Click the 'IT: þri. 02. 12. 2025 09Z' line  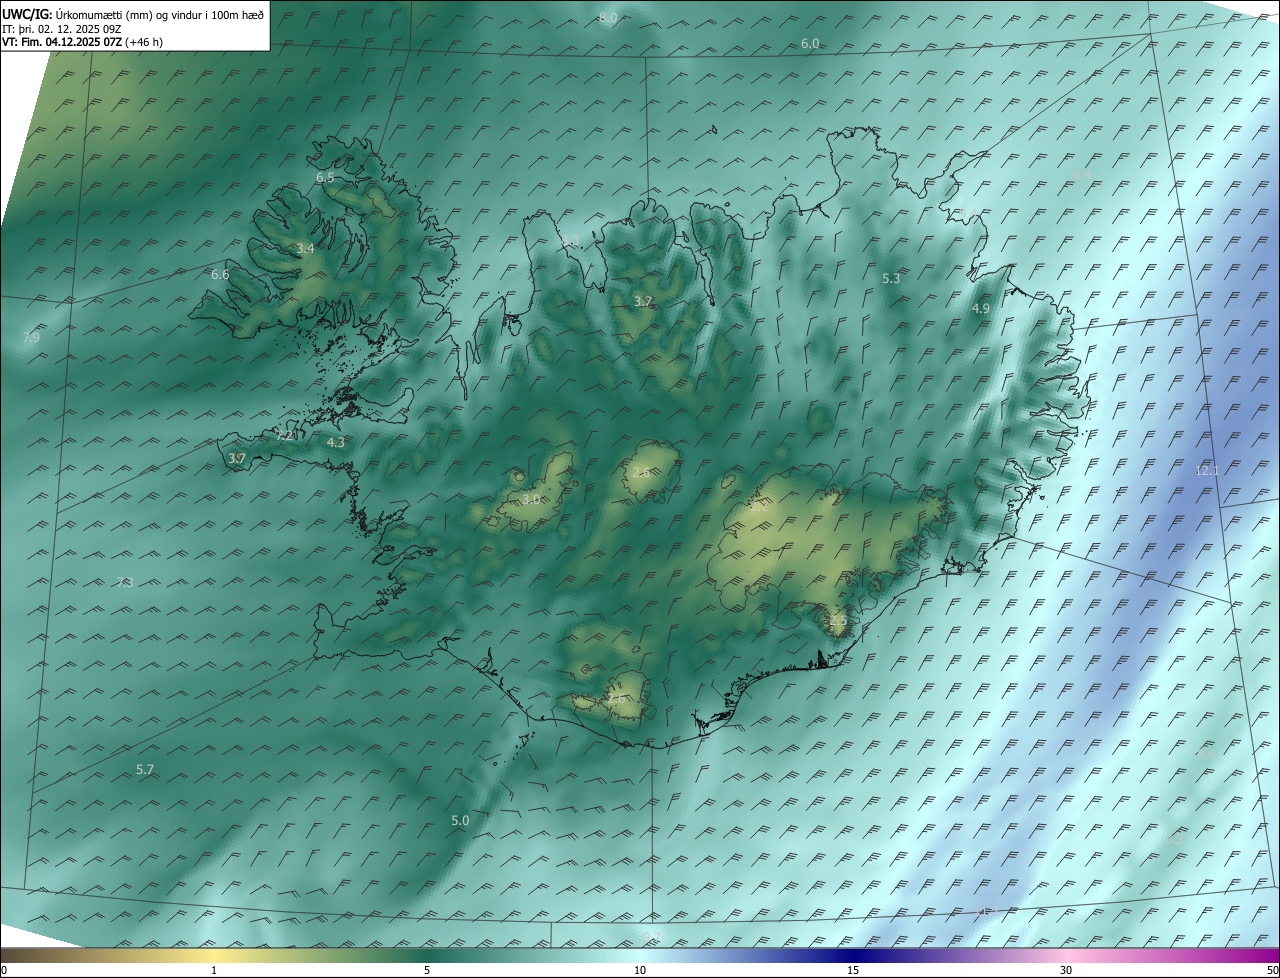tap(61, 29)
